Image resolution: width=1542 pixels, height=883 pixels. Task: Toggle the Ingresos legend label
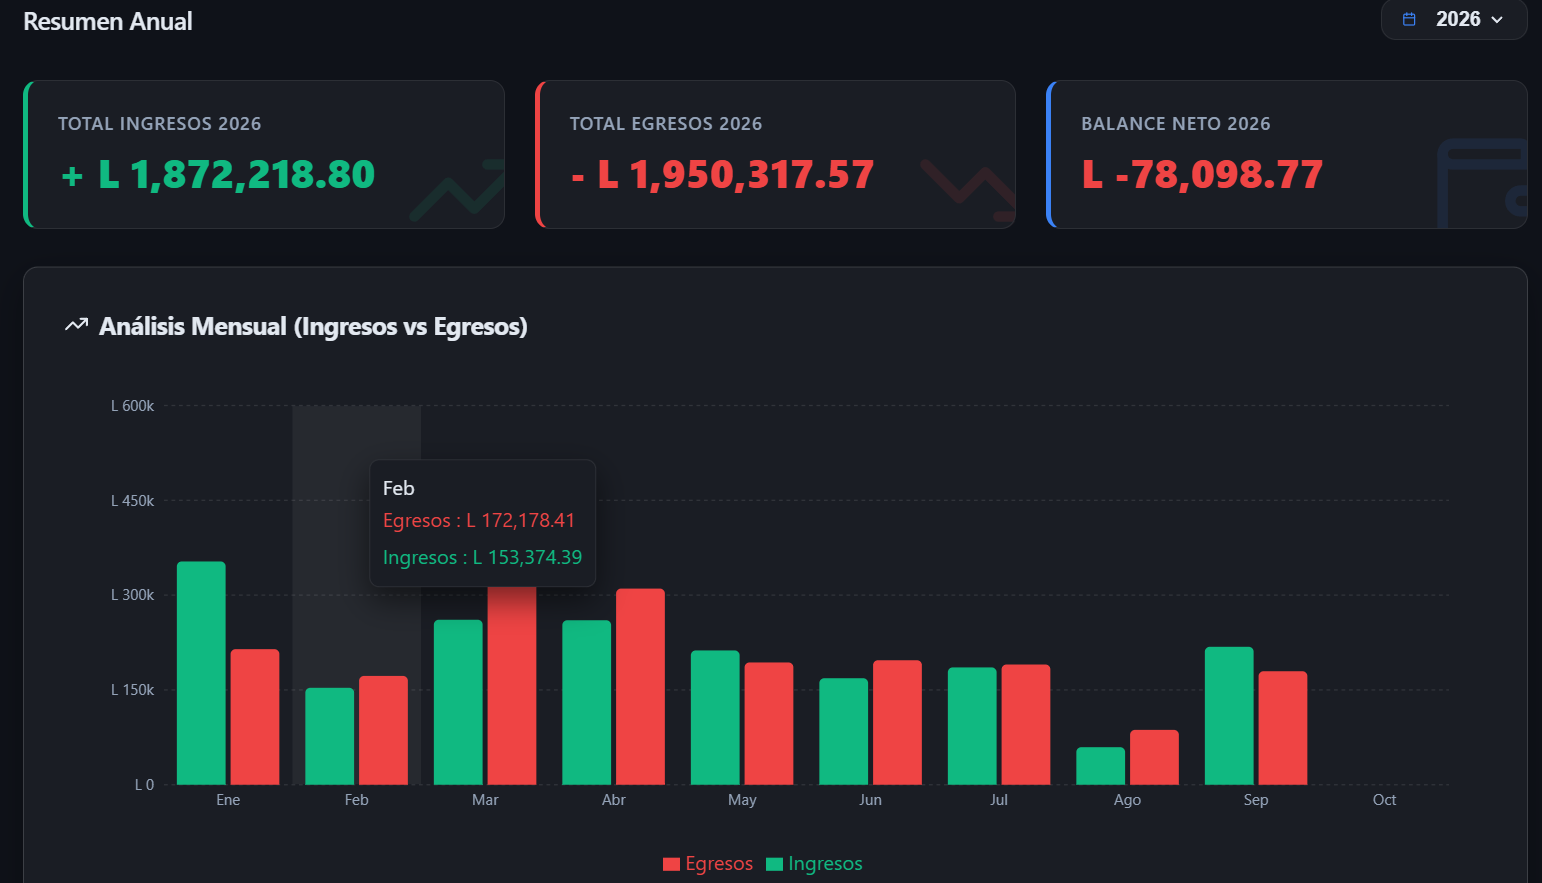(x=825, y=863)
